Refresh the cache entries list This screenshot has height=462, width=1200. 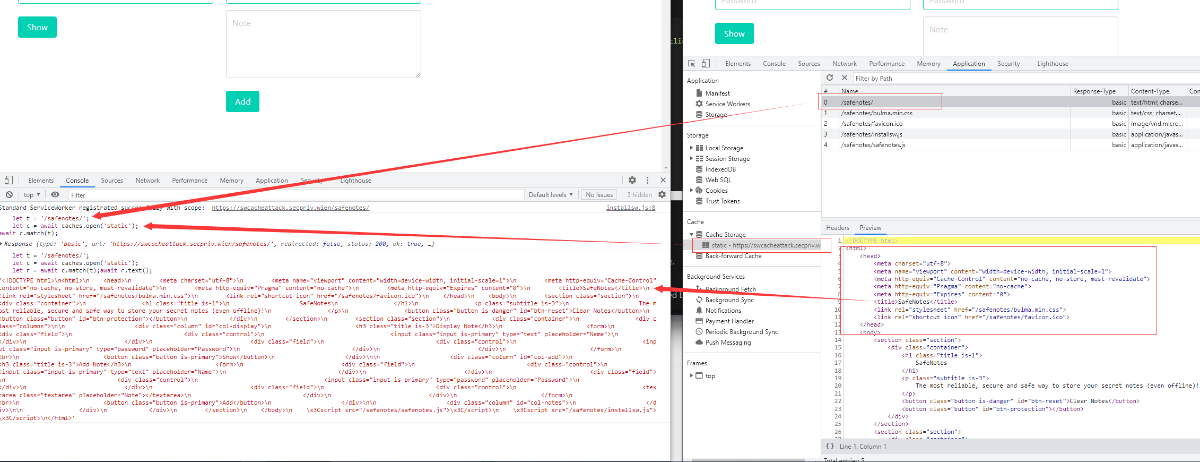pyautogui.click(x=829, y=77)
